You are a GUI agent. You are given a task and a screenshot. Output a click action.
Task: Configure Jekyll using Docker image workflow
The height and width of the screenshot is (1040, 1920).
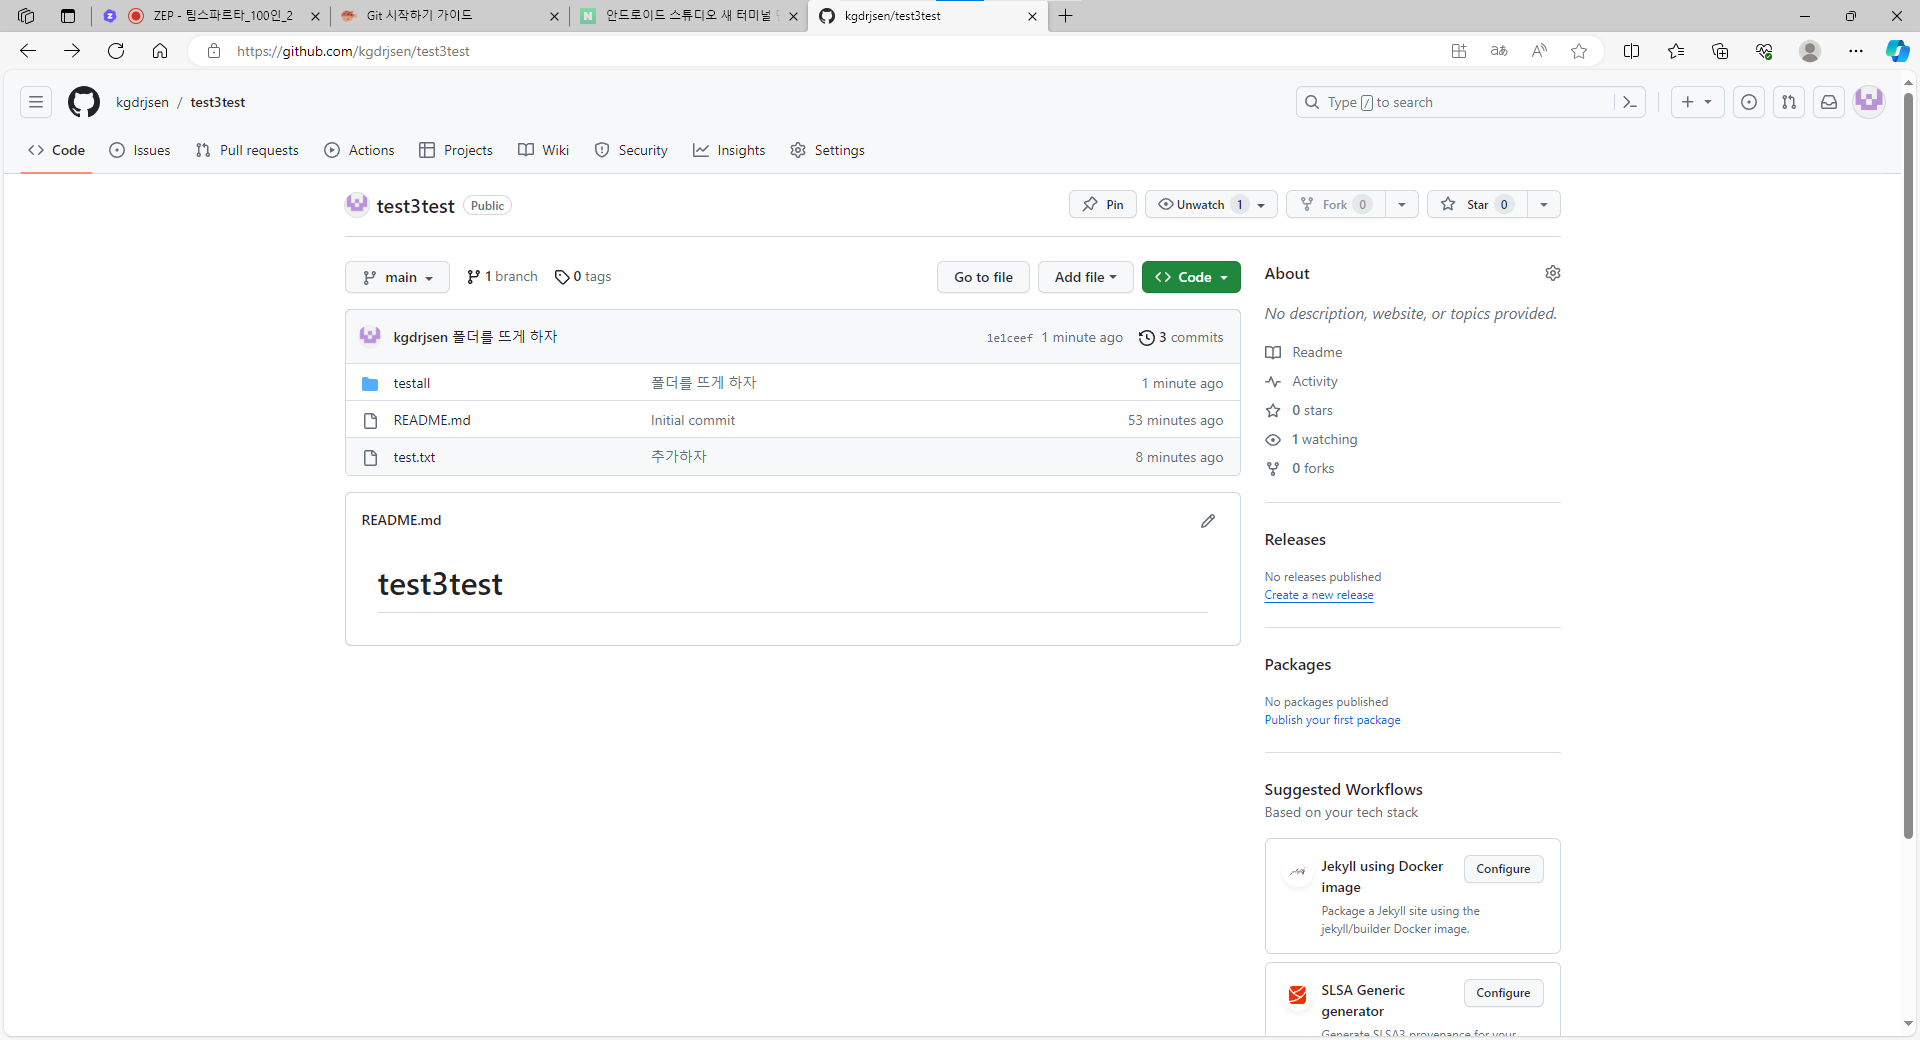pos(1503,869)
